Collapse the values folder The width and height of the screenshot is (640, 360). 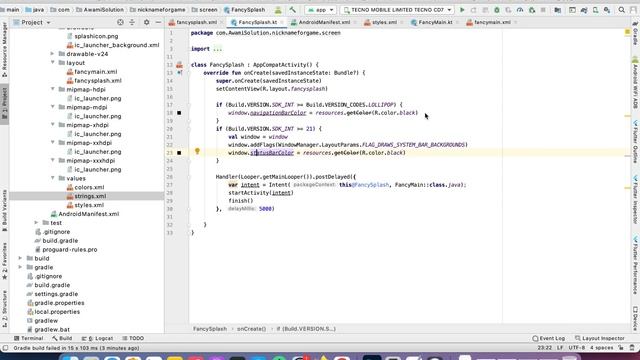[52, 178]
